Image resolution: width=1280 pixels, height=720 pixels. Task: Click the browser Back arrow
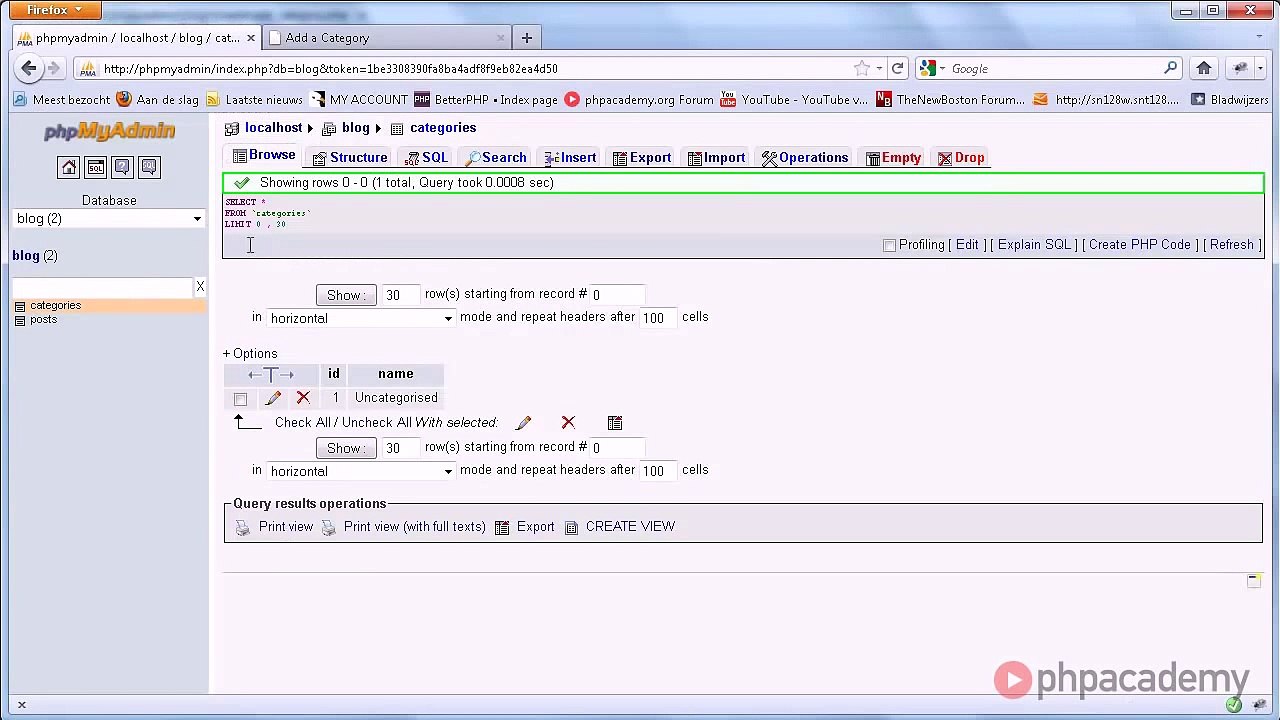29,68
